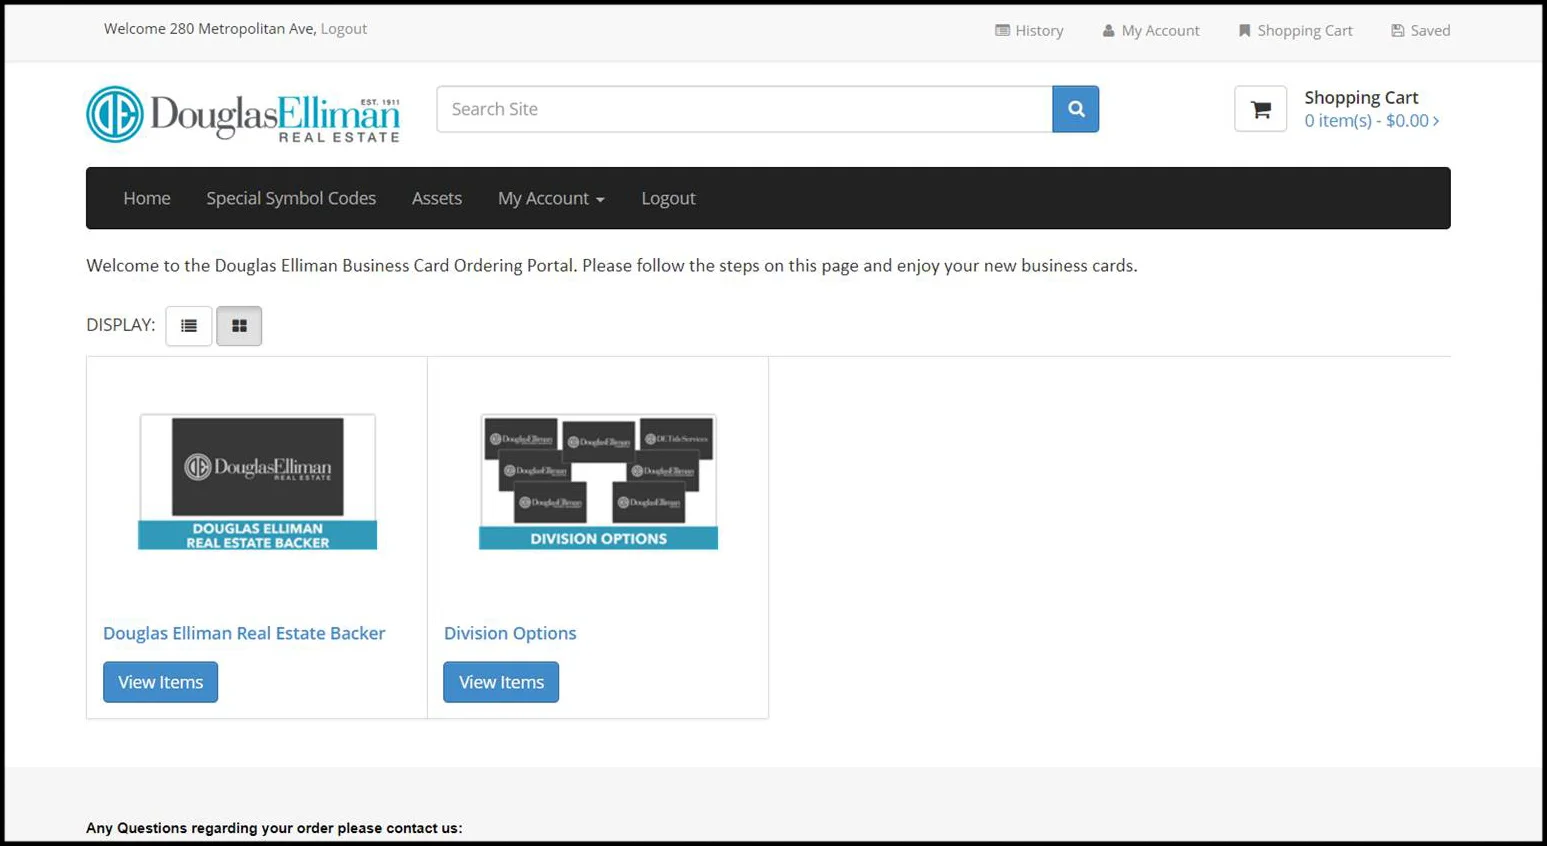This screenshot has width=1547, height=846.
Task: Open cart summary 0 item(s) - $0.00
Action: pyautogui.click(x=1371, y=121)
